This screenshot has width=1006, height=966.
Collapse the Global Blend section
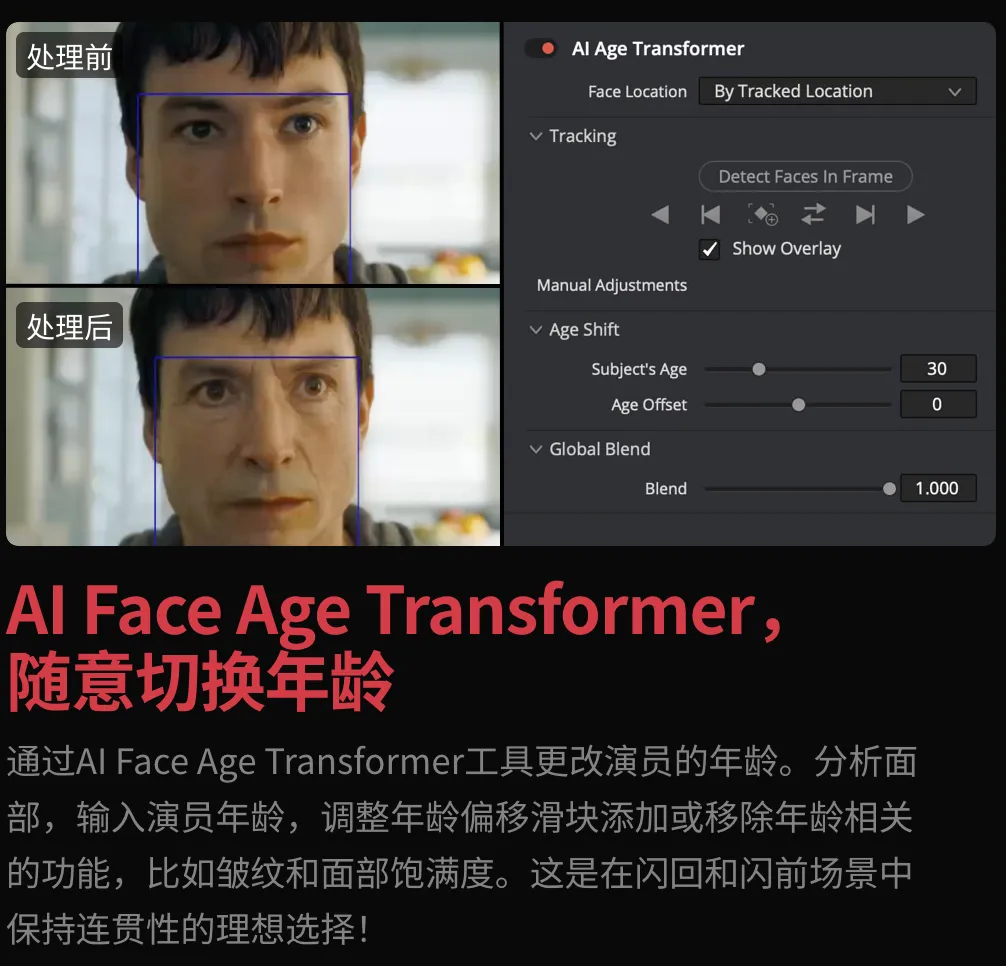tap(536, 449)
